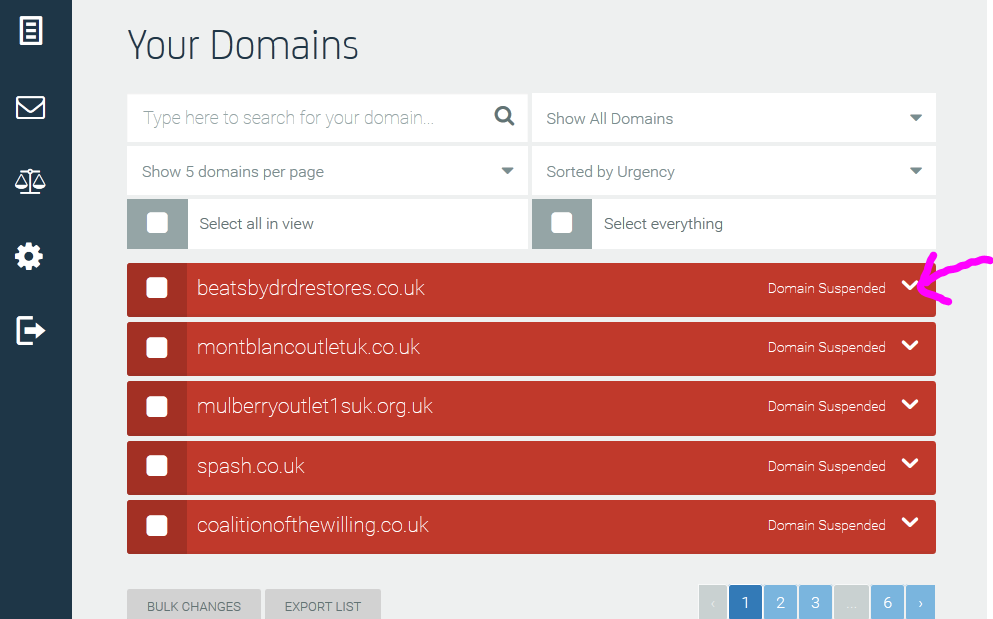Screen dimensions: 993x619
Task: Click the pagination ellipsis button
Action: point(851,603)
